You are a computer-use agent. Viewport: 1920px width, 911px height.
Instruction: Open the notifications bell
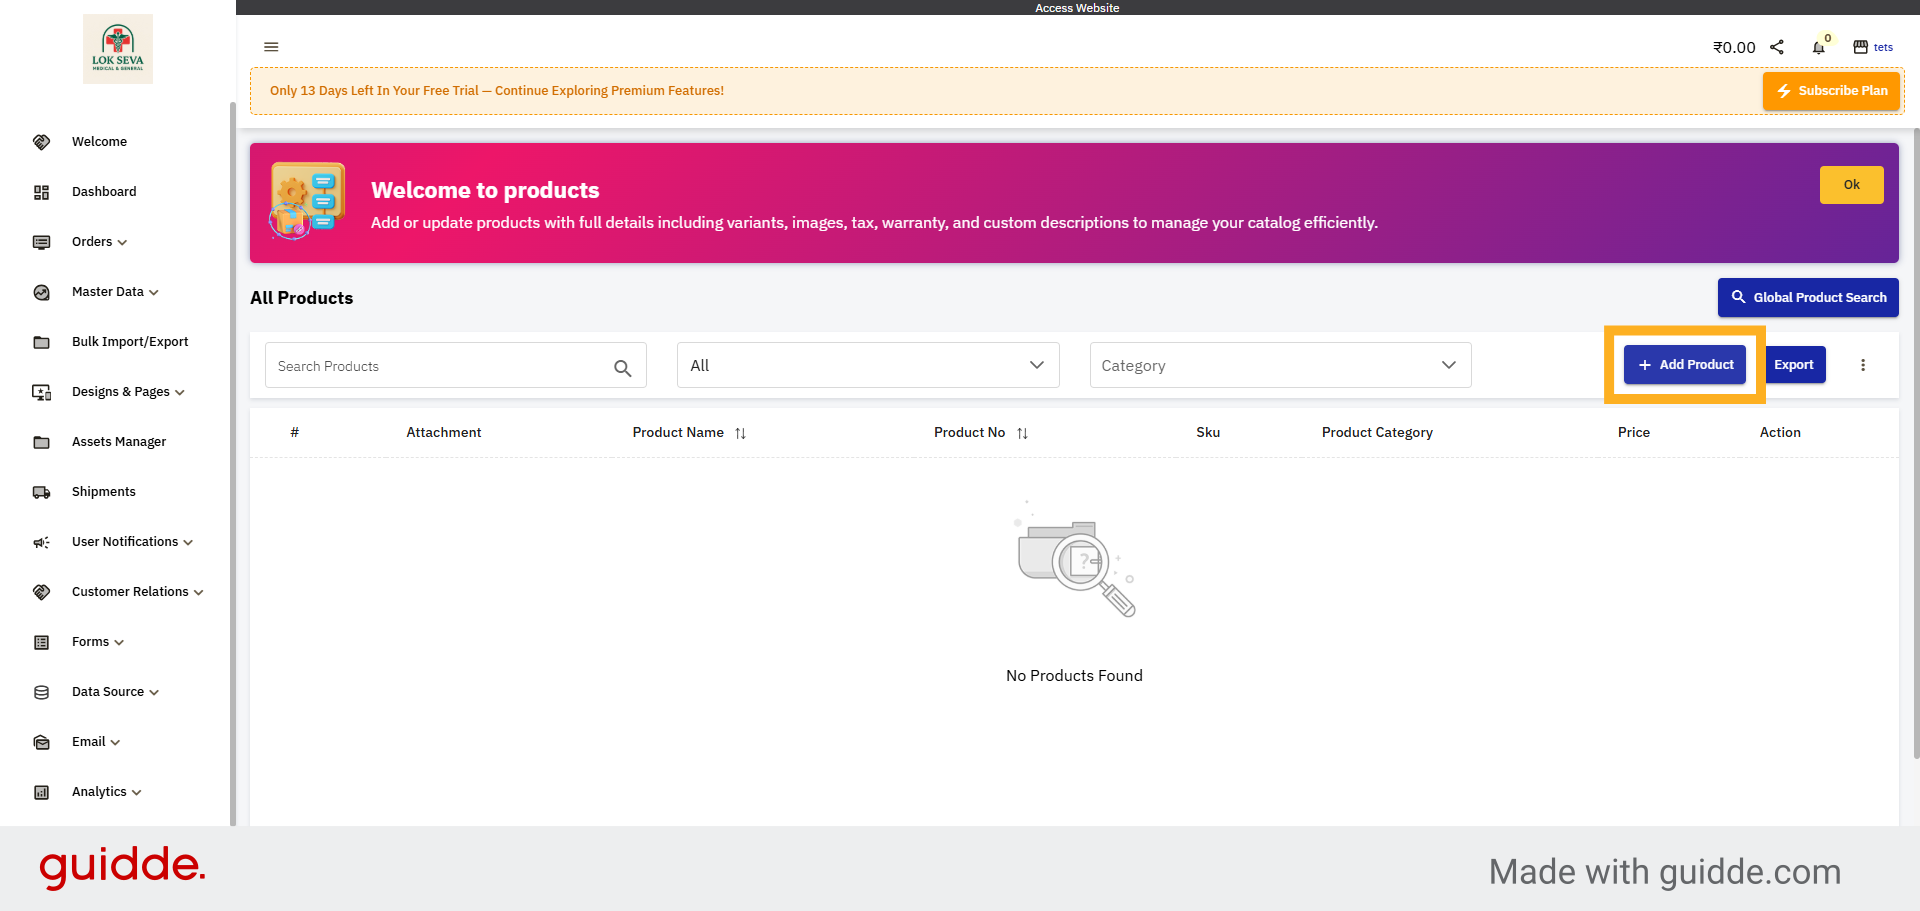1819,47
